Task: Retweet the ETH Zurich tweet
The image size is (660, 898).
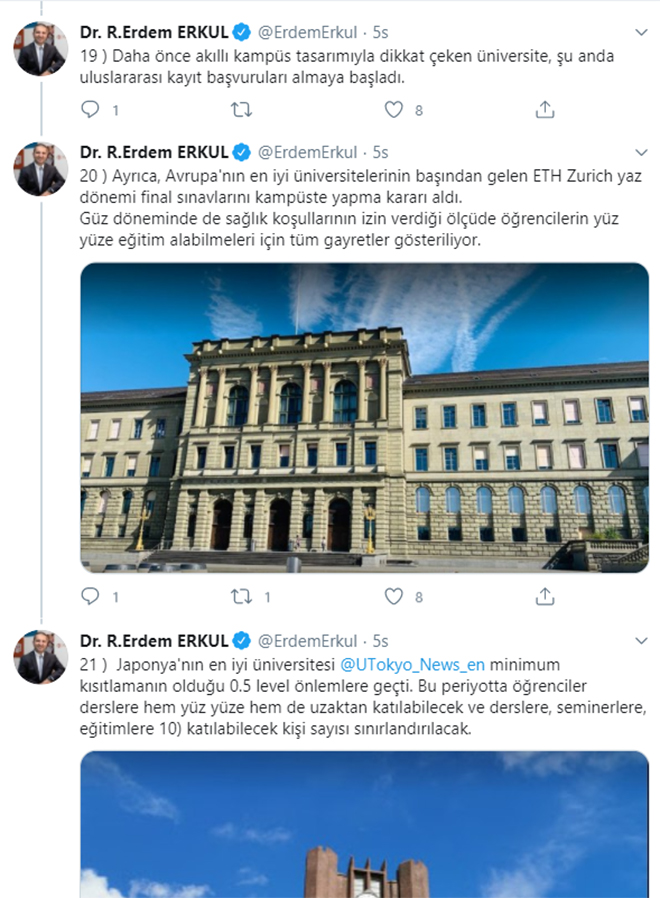Action: [241, 597]
